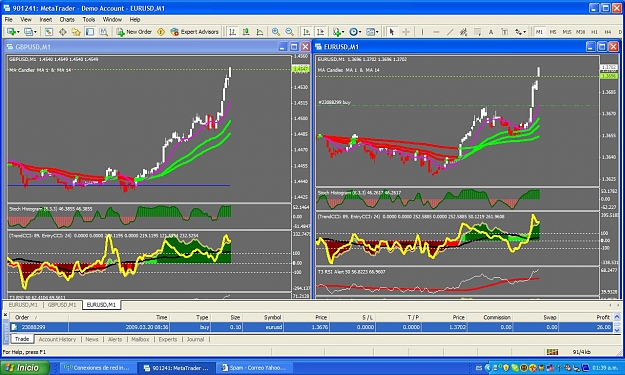Open the Tools menu
Screen dimensions: 625x375
(x=89, y=20)
